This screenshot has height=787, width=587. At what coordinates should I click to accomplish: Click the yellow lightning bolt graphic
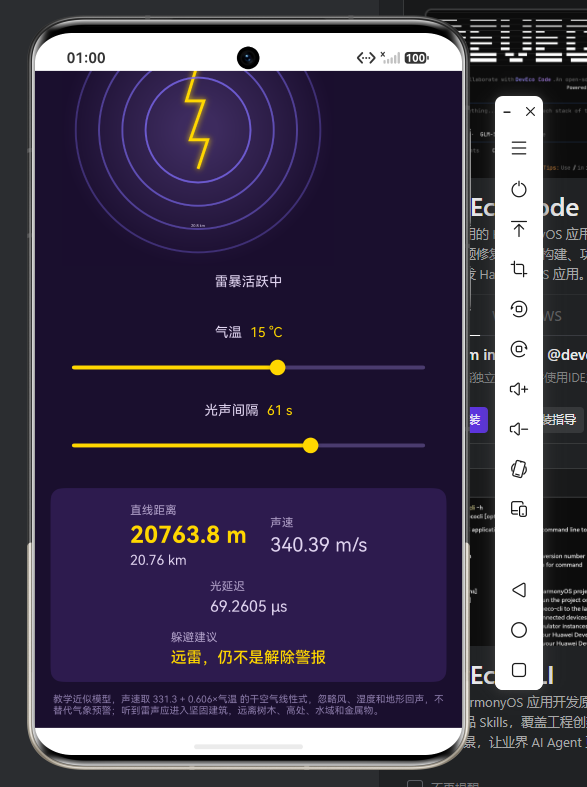(197, 119)
